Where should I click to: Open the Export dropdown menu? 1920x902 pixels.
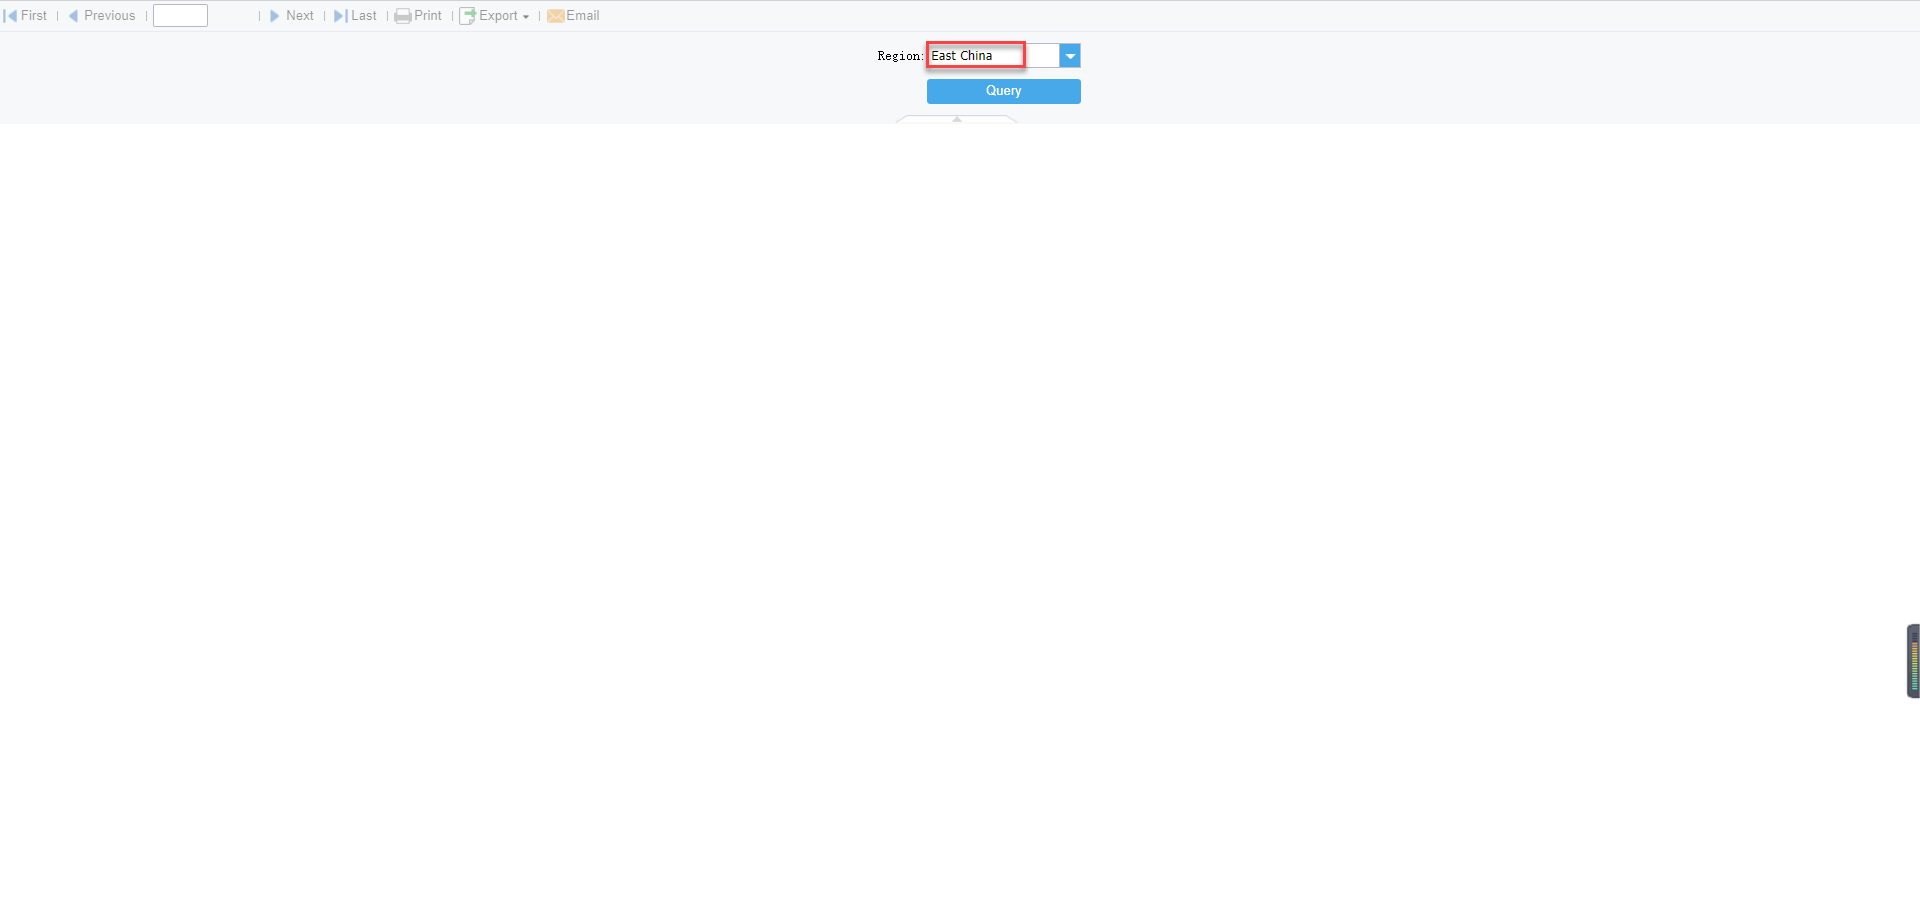pos(494,16)
